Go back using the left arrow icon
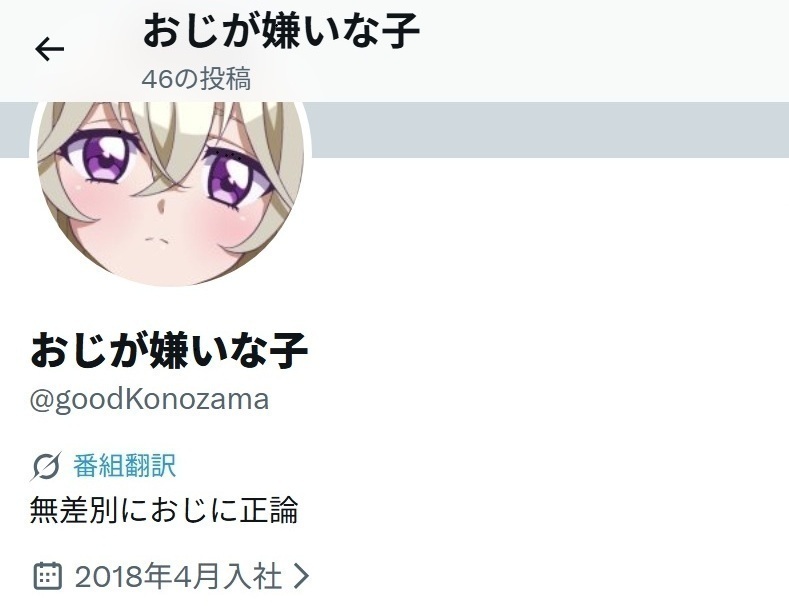 [x=49, y=49]
